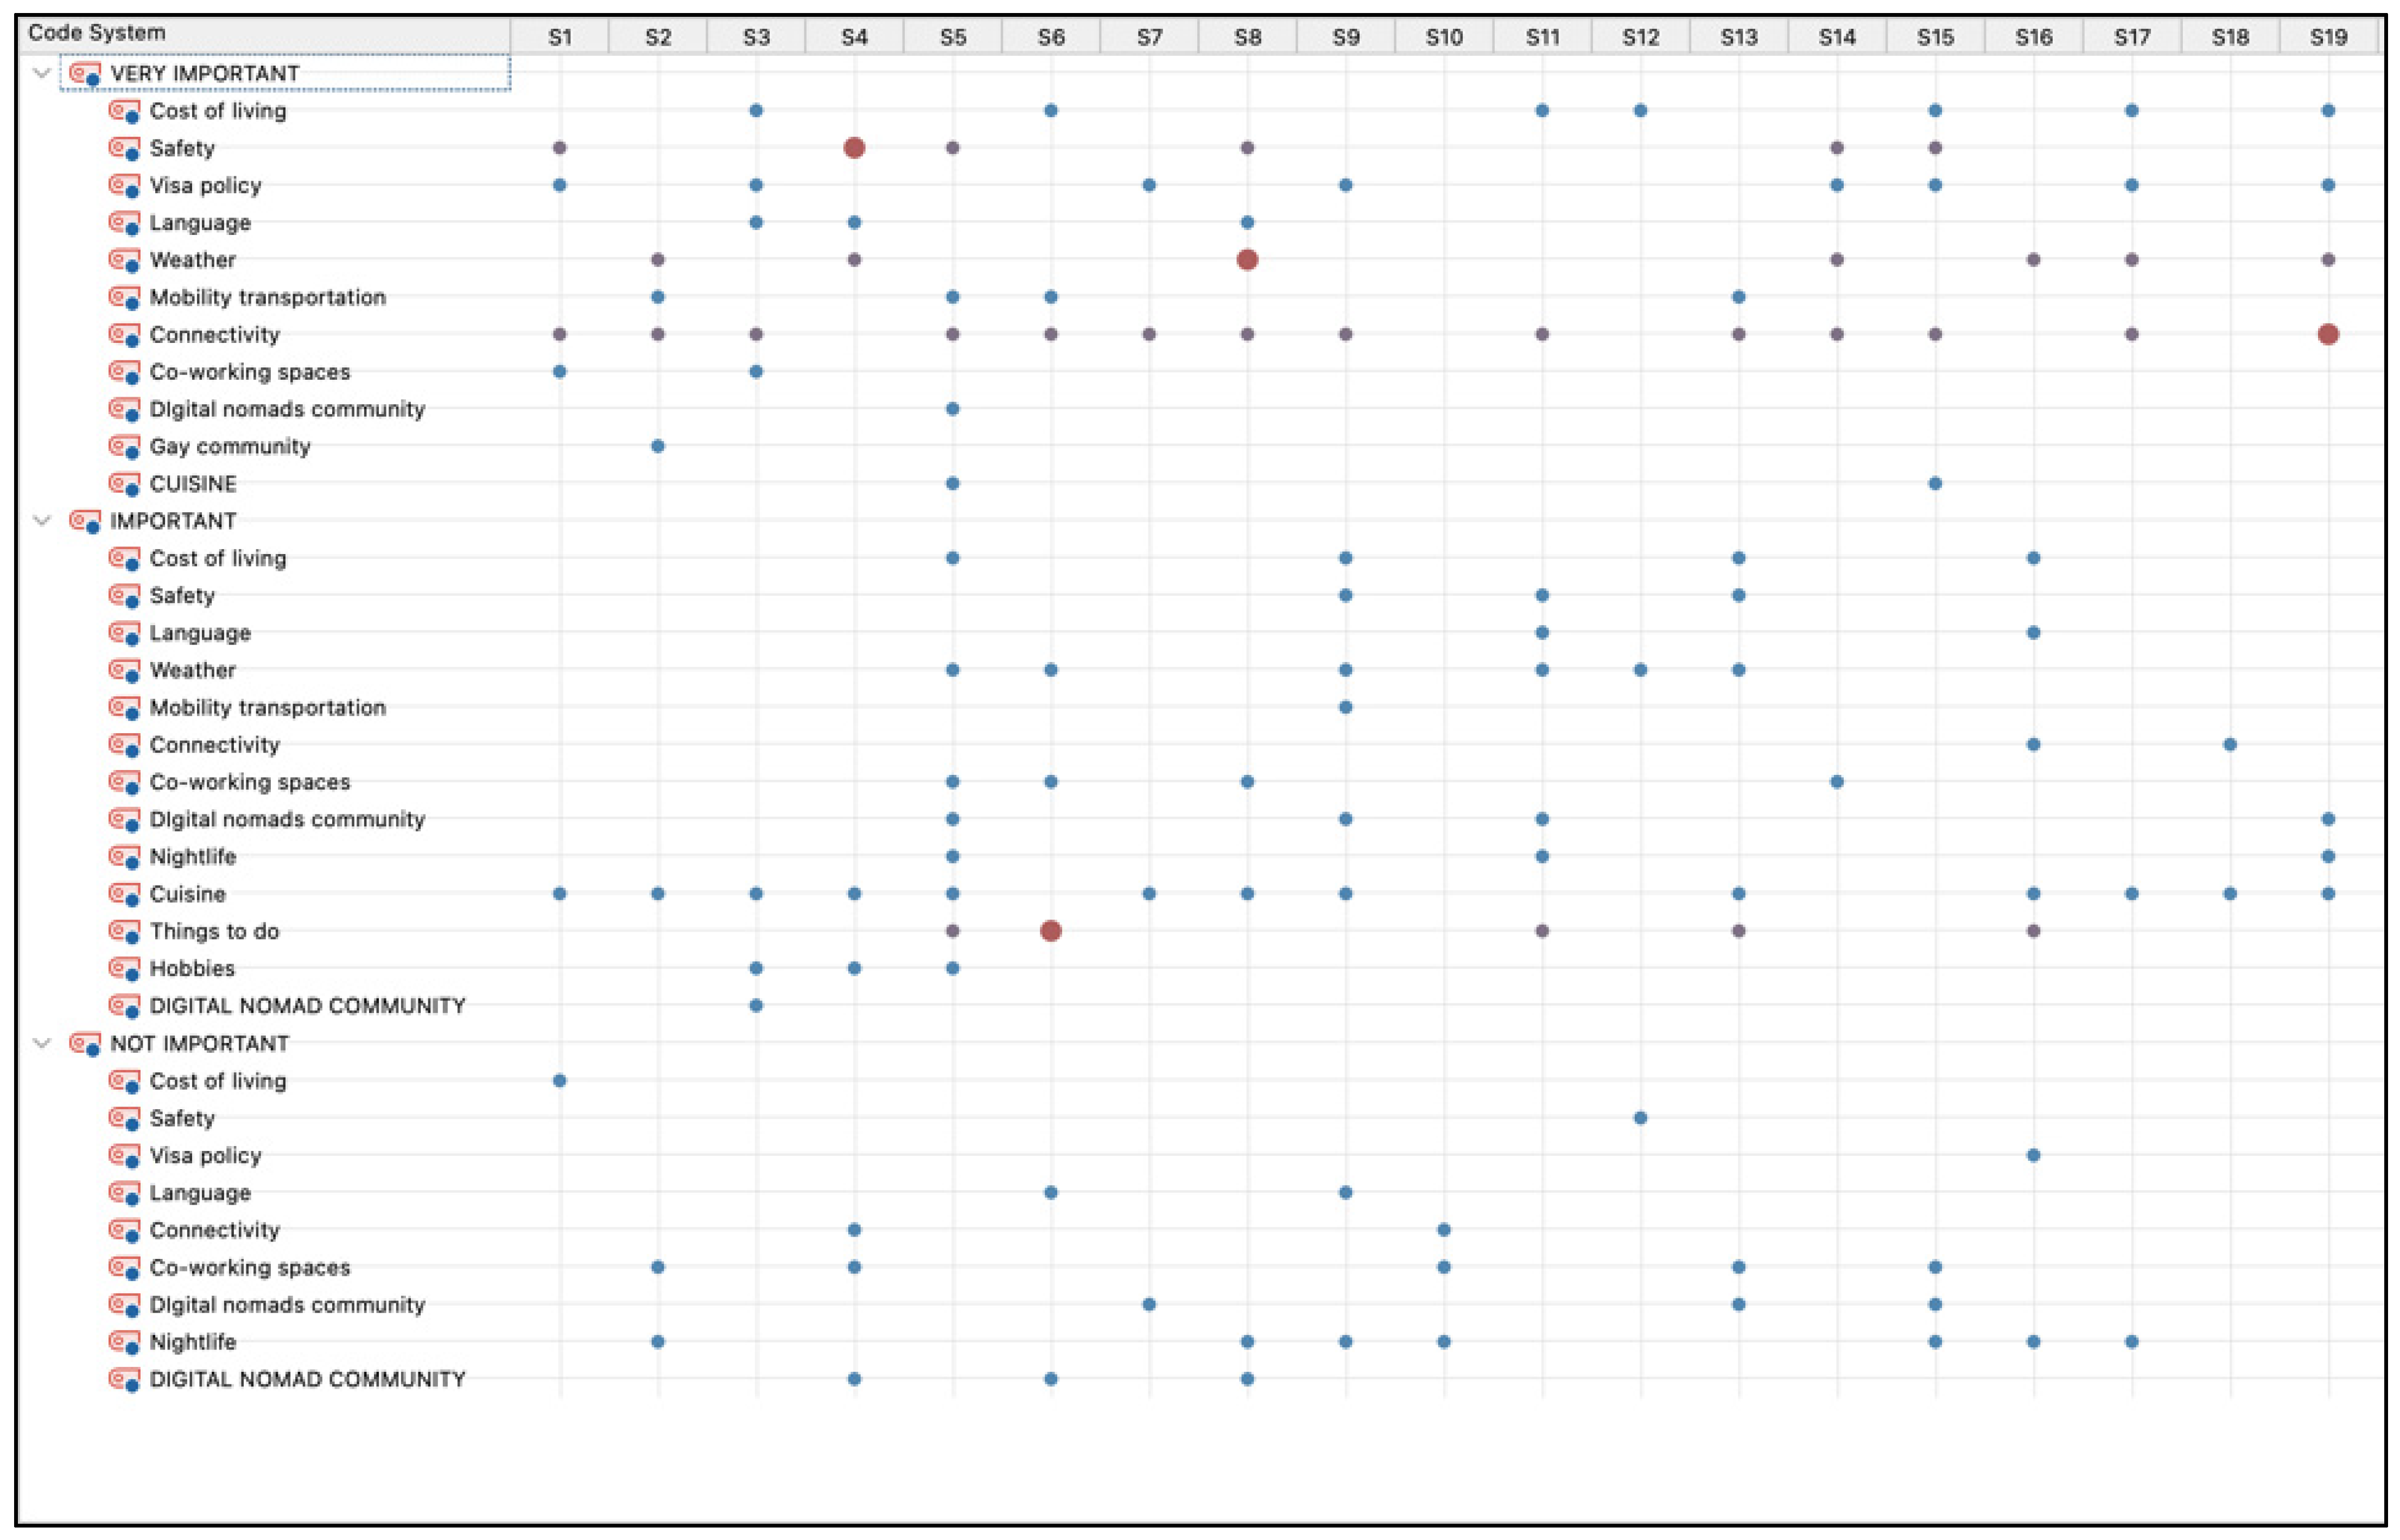
Task: Select the Gay community code label
Action: pyautogui.click(x=230, y=446)
